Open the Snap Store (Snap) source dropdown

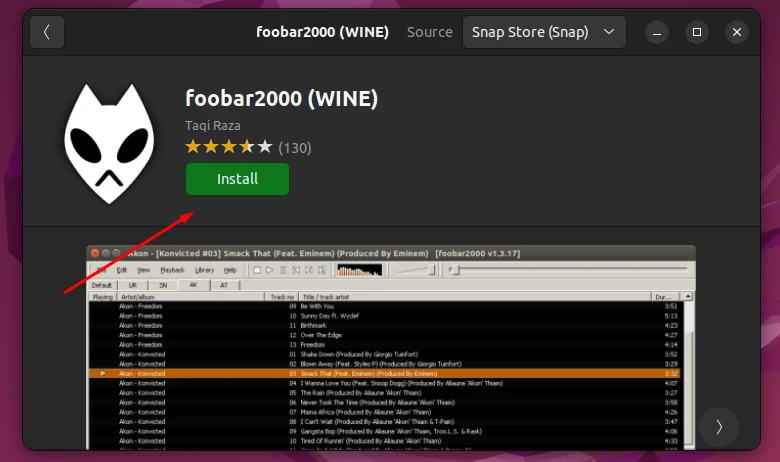pos(544,32)
